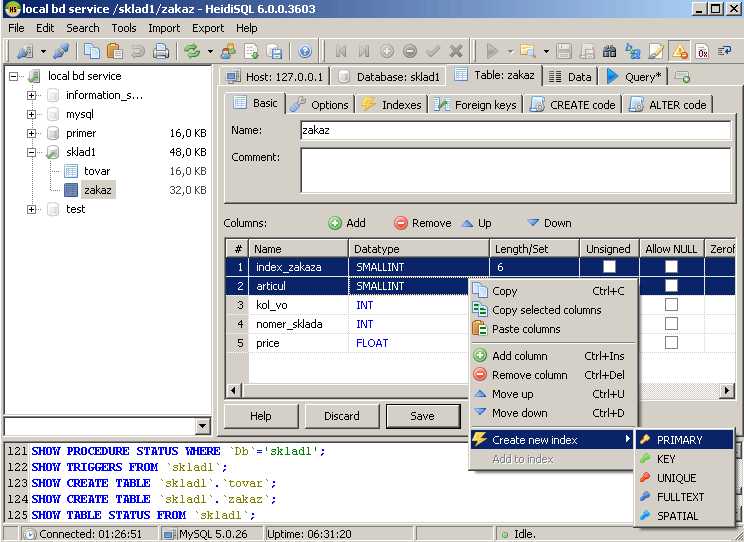Click the Last record navigation icon

click(x=363, y=51)
